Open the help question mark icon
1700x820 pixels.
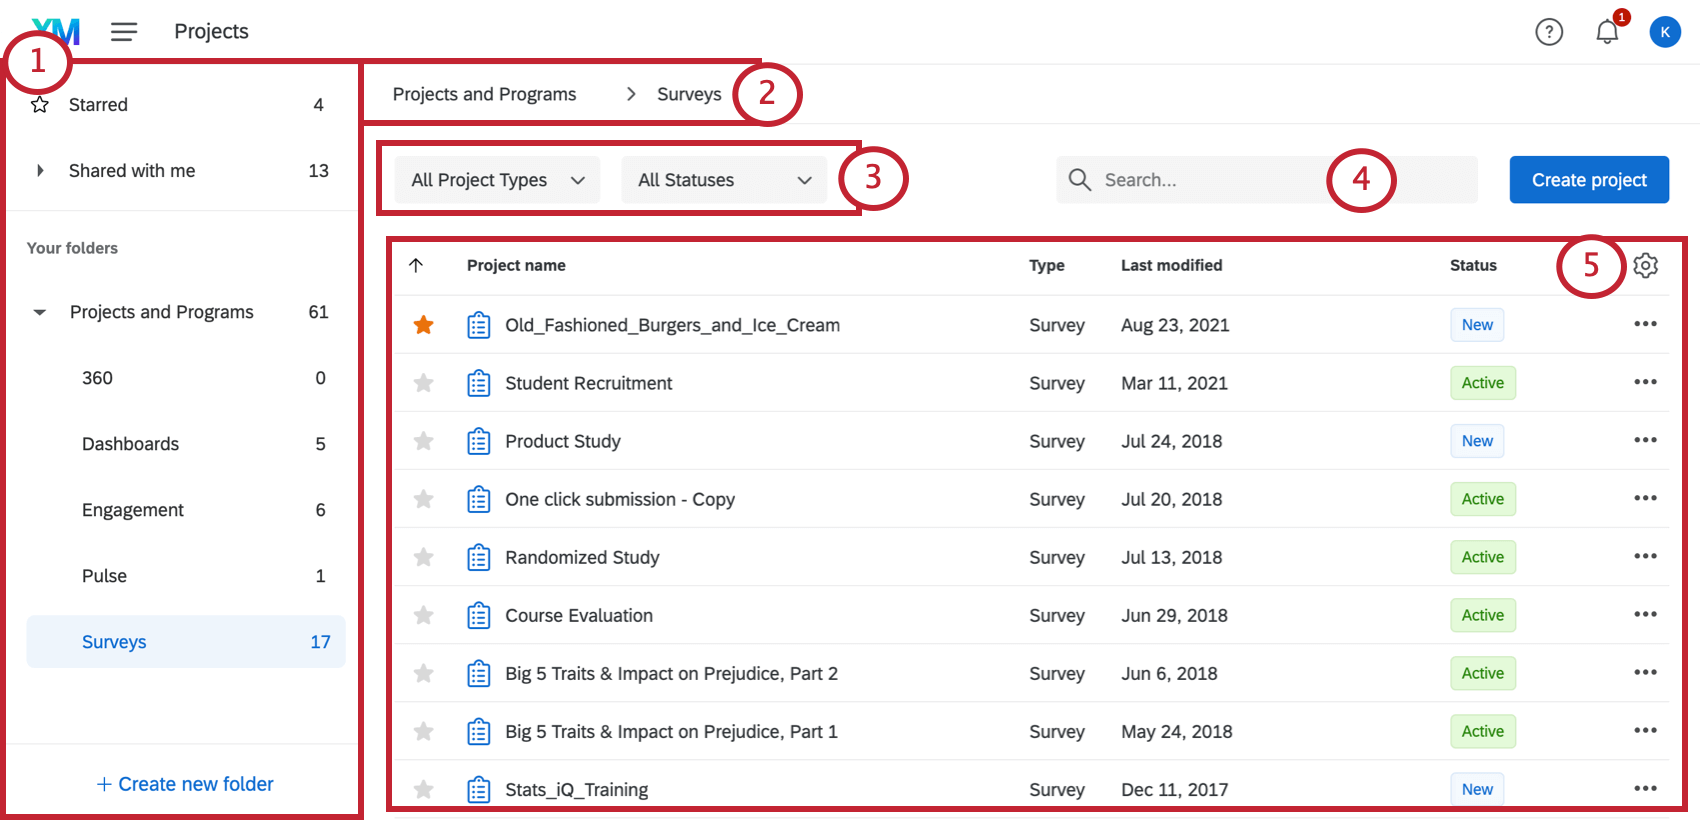1549,32
